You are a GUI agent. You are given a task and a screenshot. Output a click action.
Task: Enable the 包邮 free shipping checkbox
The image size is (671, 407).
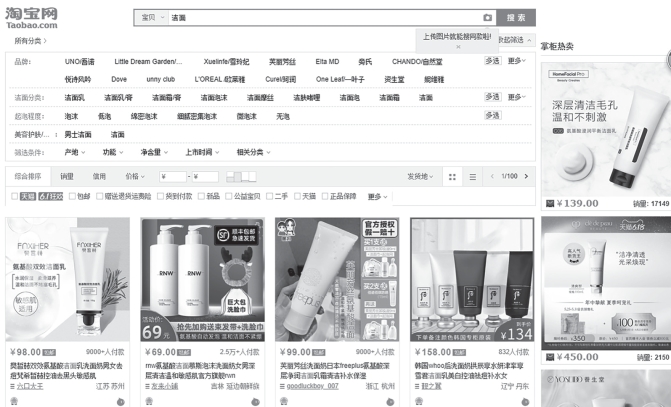point(72,196)
